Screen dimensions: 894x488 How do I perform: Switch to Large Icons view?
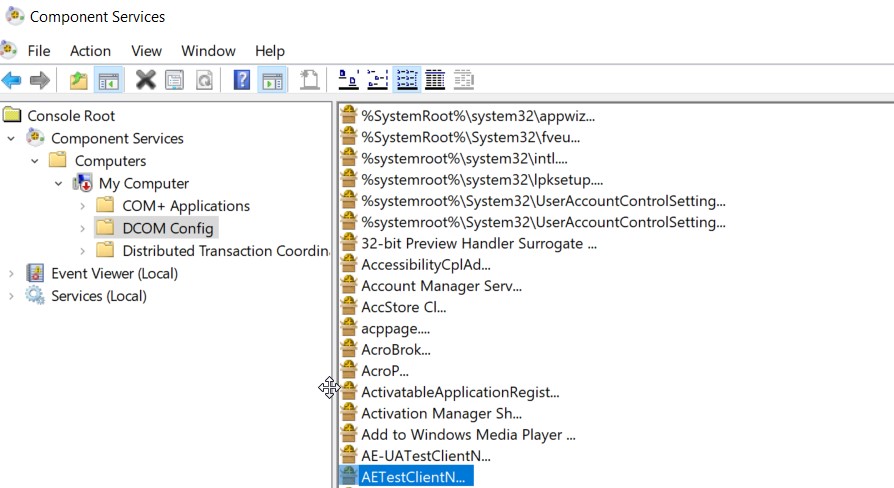[348, 80]
